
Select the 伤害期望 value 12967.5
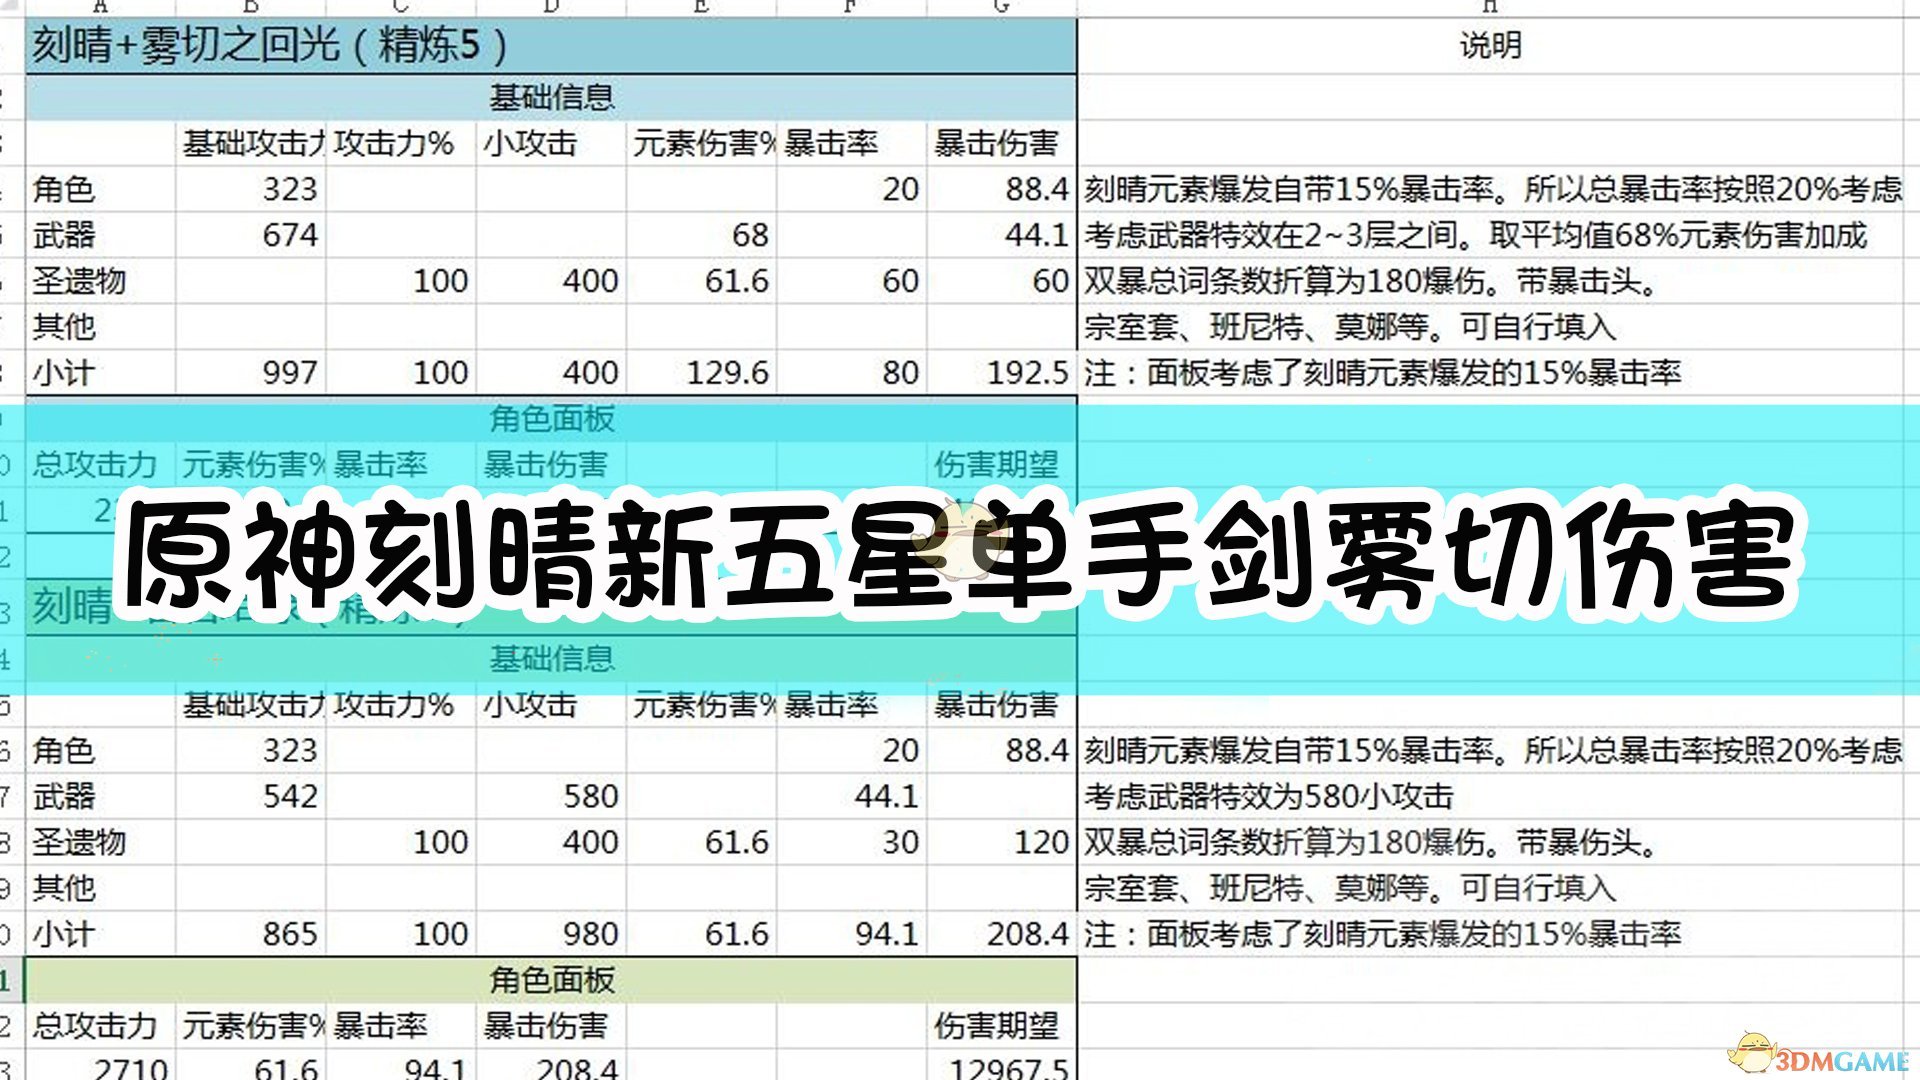click(1008, 1068)
